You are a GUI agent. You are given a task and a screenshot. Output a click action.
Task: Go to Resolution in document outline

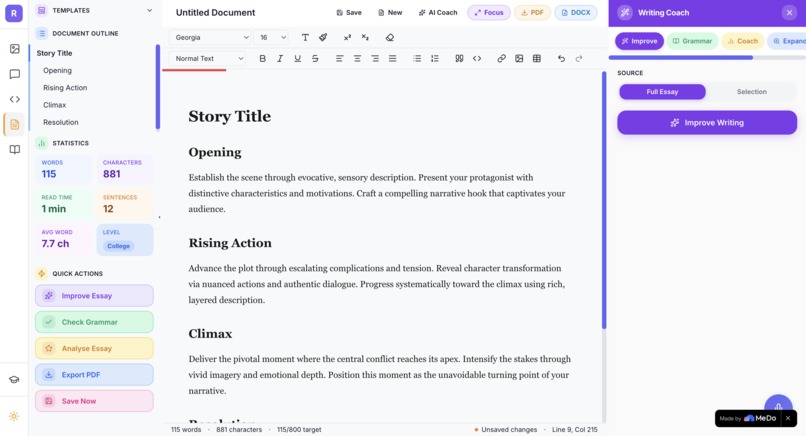coord(61,122)
